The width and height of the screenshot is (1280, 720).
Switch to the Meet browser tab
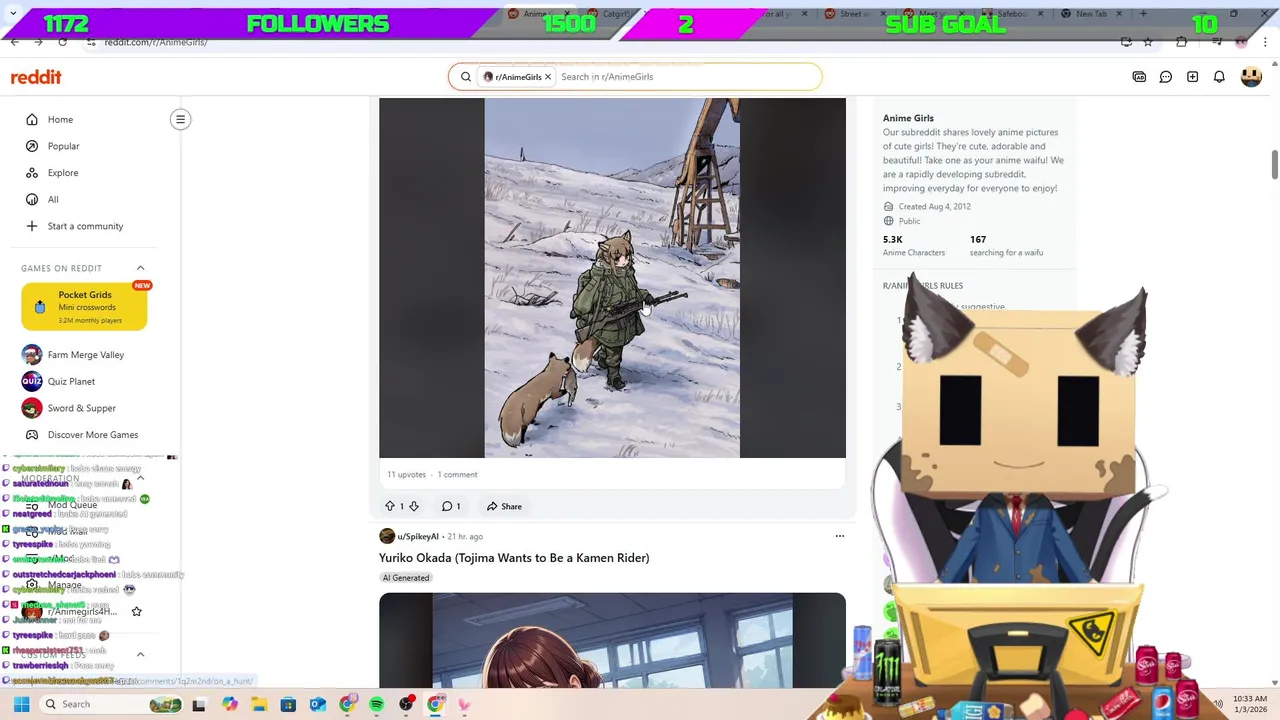pyautogui.click(x=935, y=14)
